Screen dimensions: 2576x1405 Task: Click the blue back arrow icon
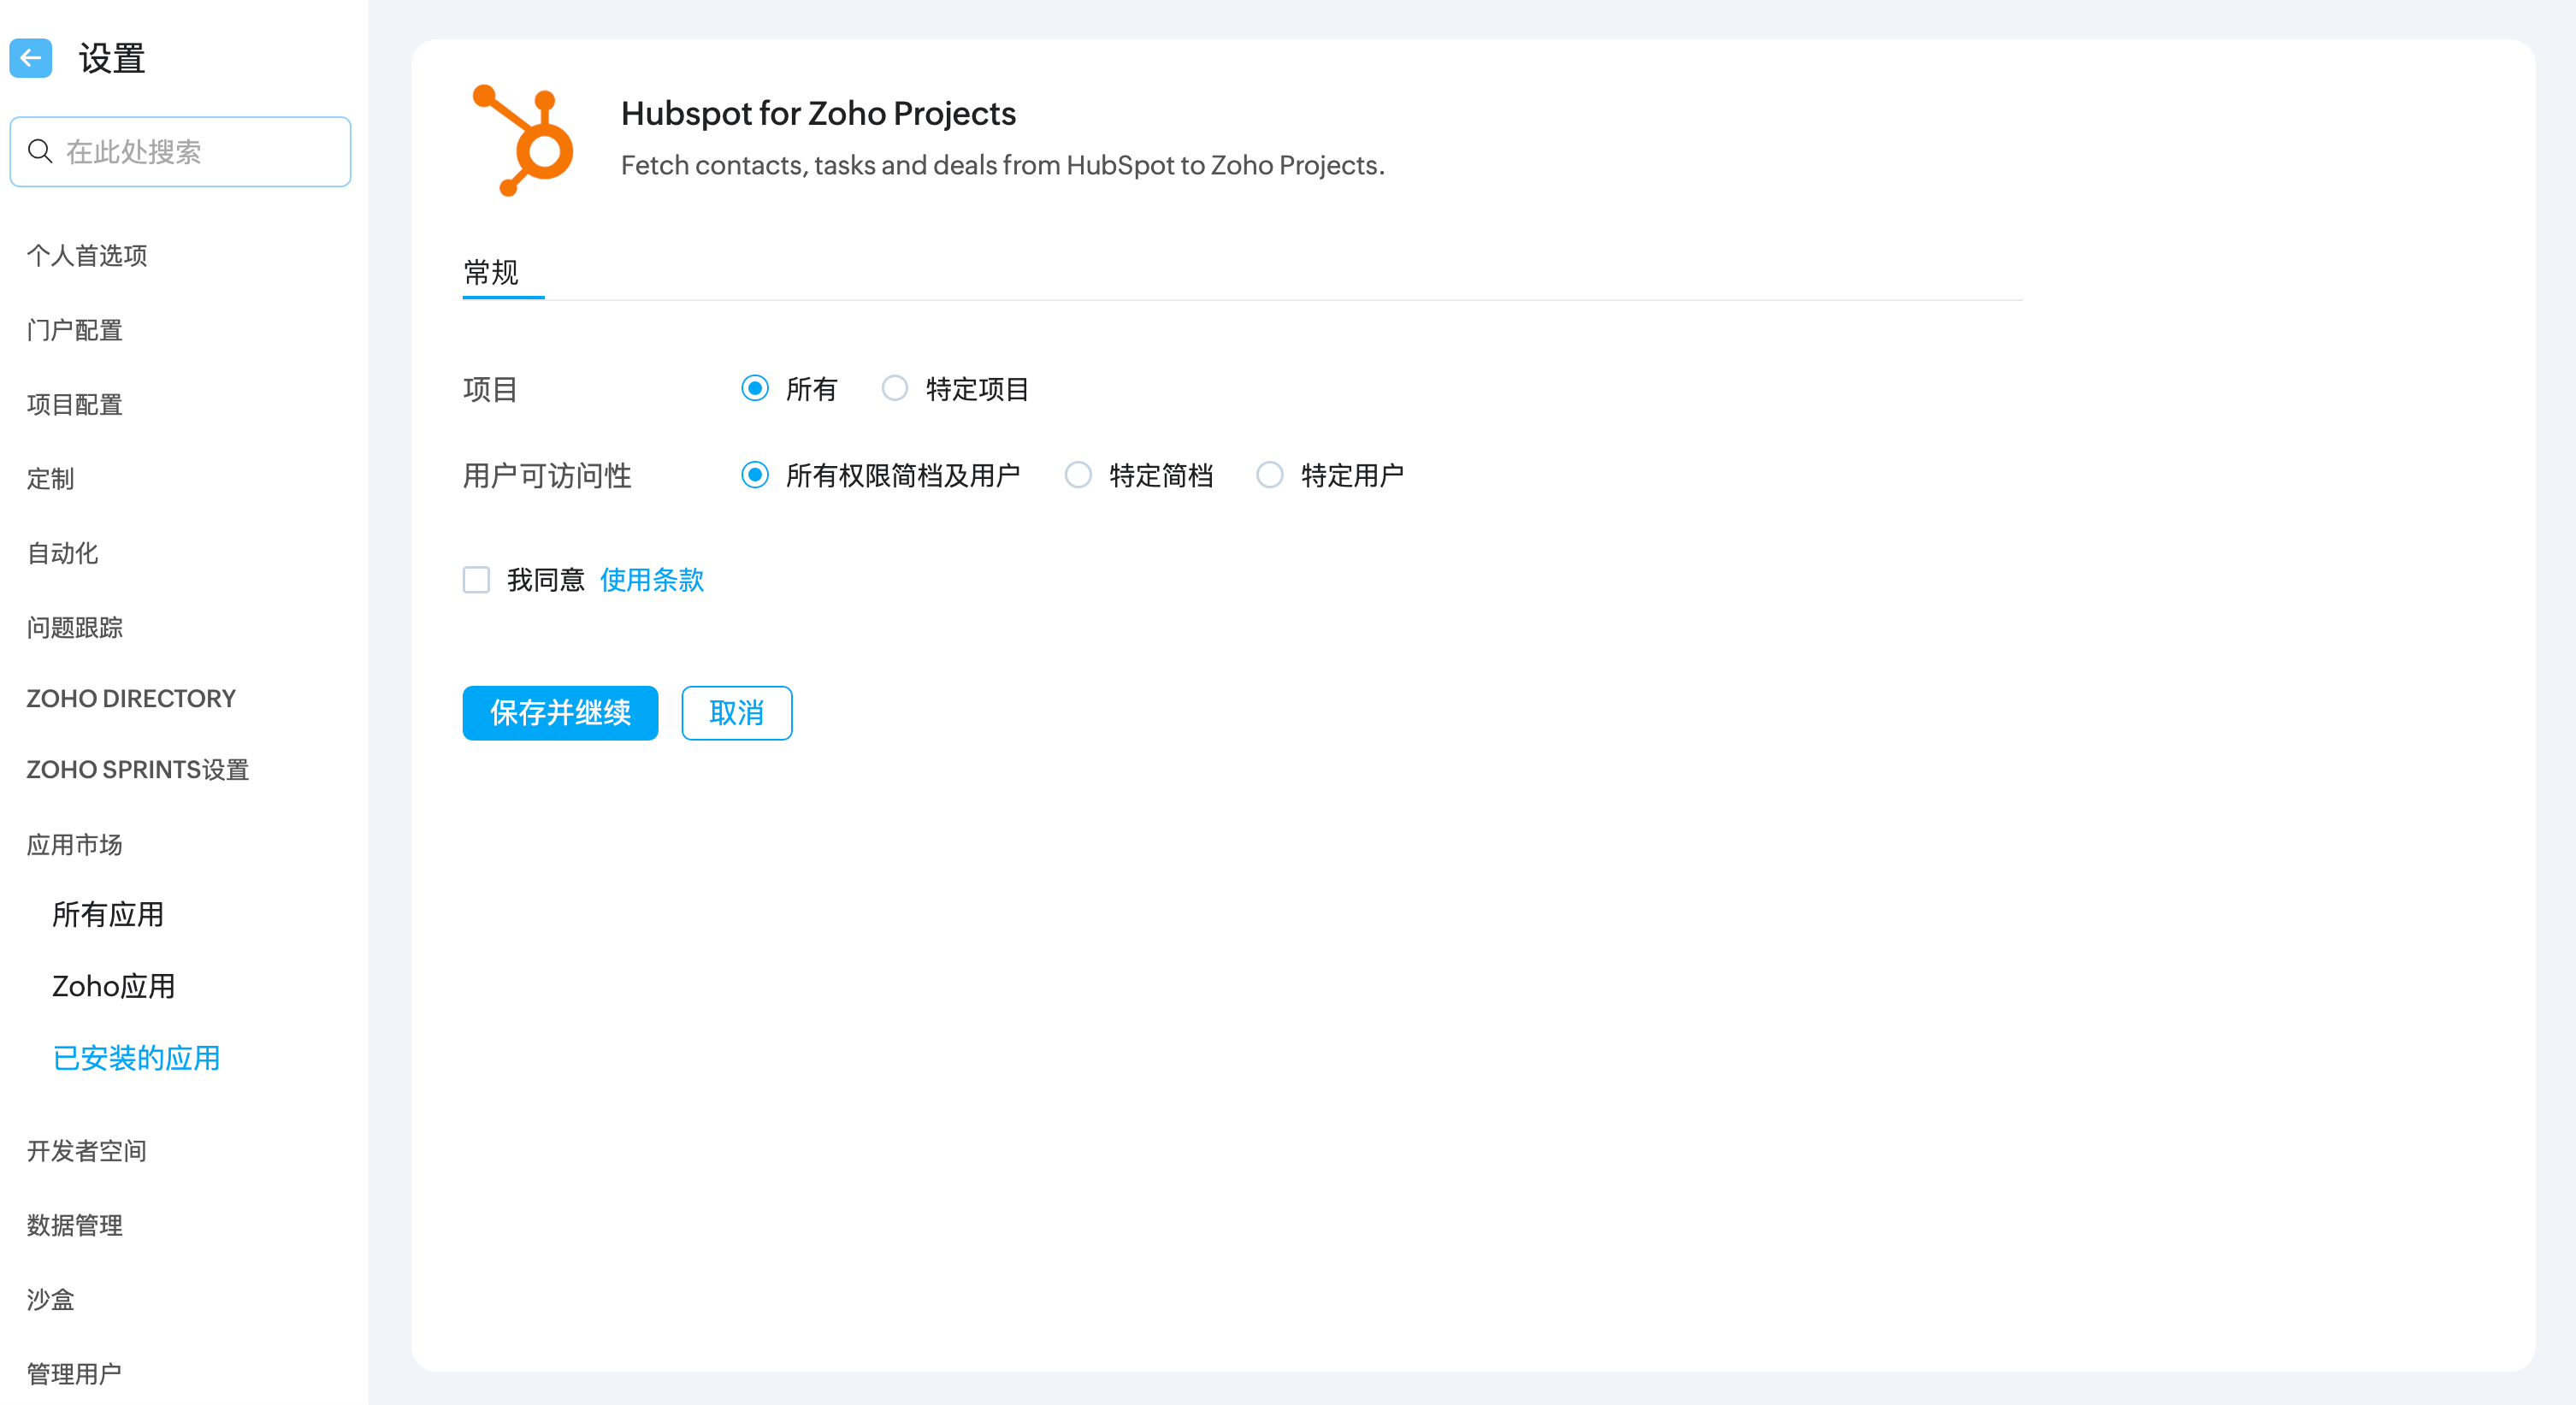click(31, 58)
